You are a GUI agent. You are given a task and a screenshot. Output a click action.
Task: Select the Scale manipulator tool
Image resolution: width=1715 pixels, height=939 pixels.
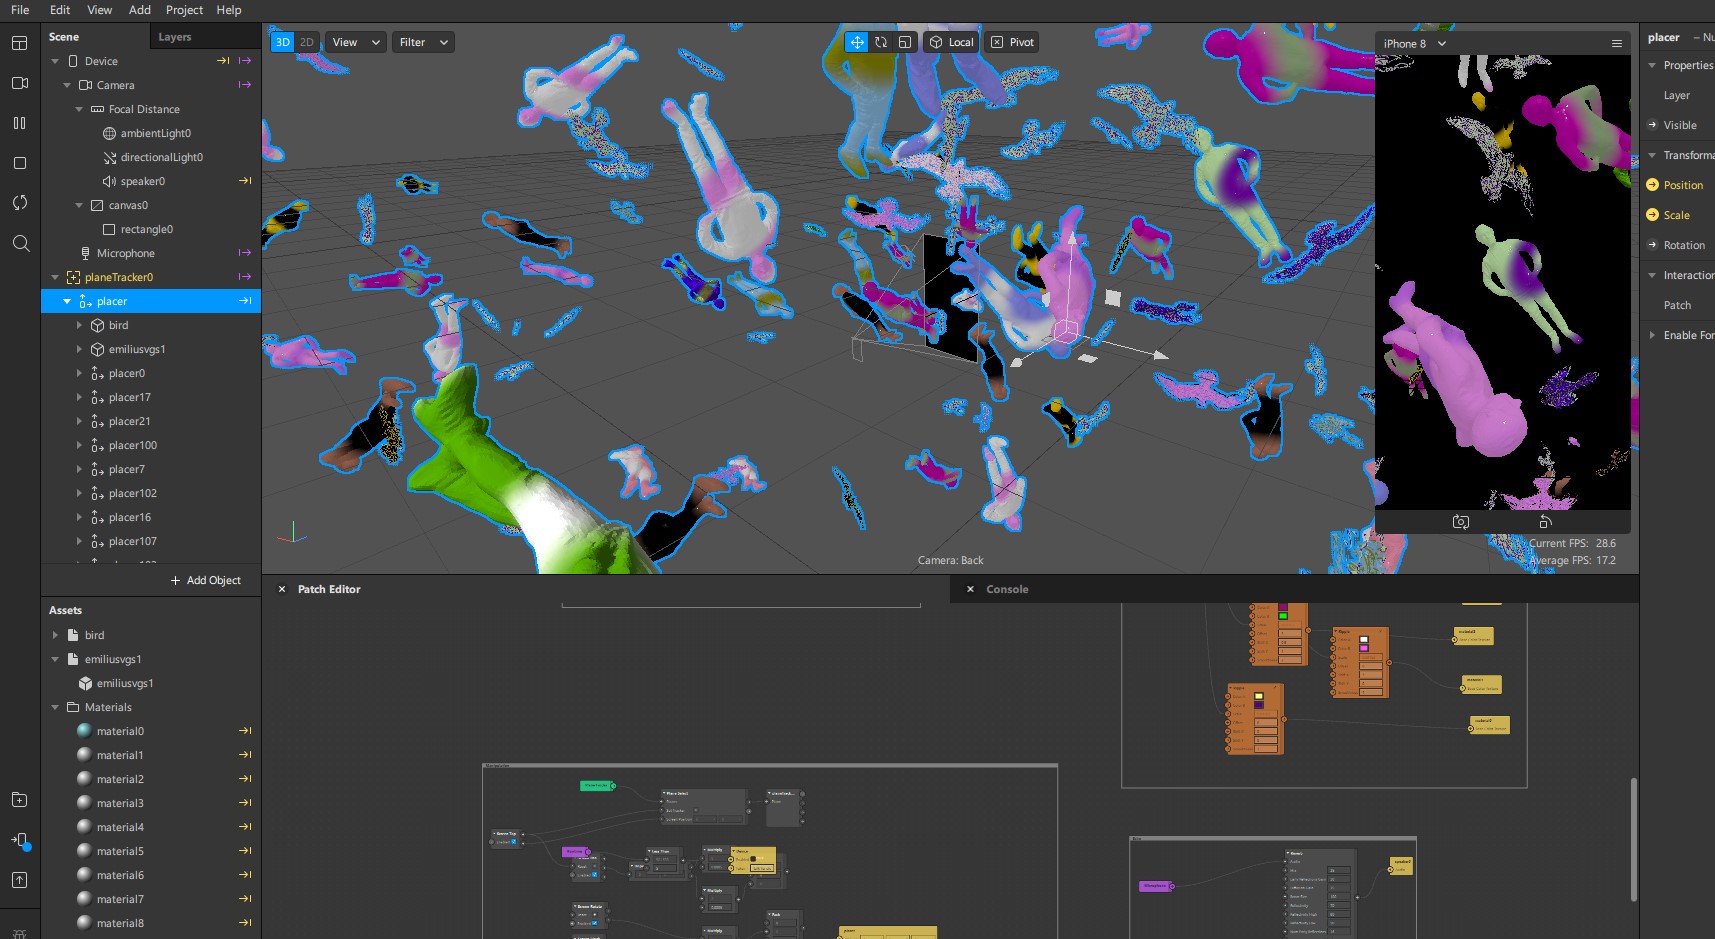pyautogui.click(x=905, y=42)
